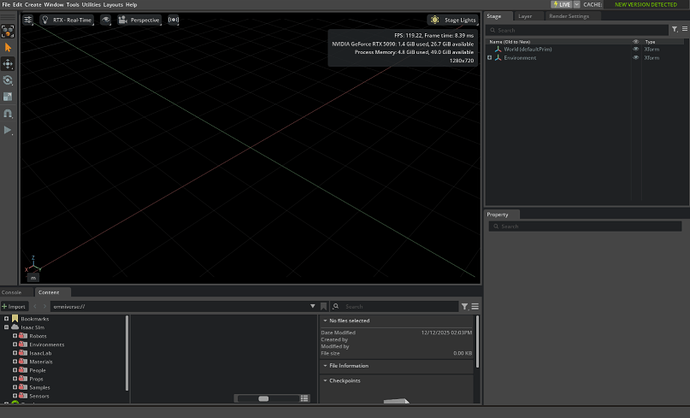Click the Import button in Content browser

click(14, 306)
